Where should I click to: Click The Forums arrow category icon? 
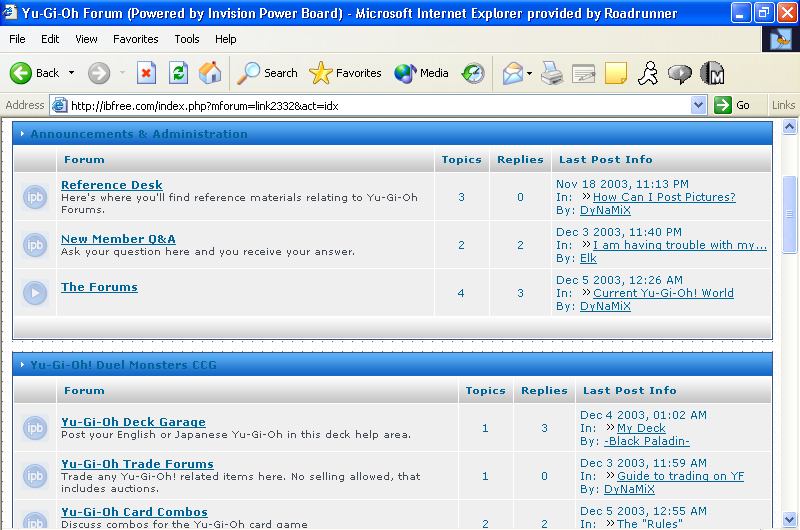coord(35,293)
